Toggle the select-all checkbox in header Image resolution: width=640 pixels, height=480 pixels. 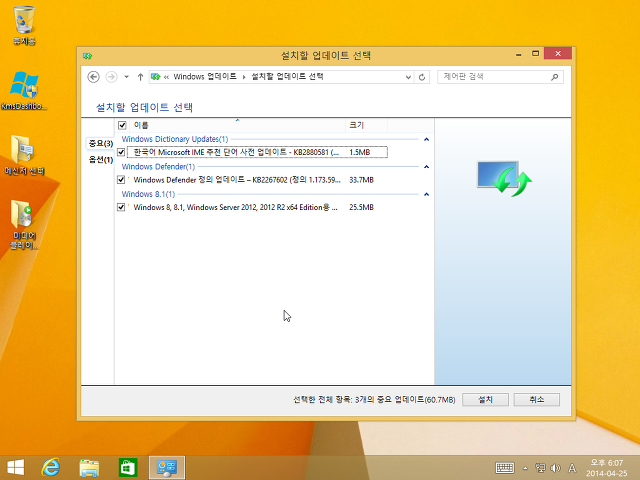(122, 125)
